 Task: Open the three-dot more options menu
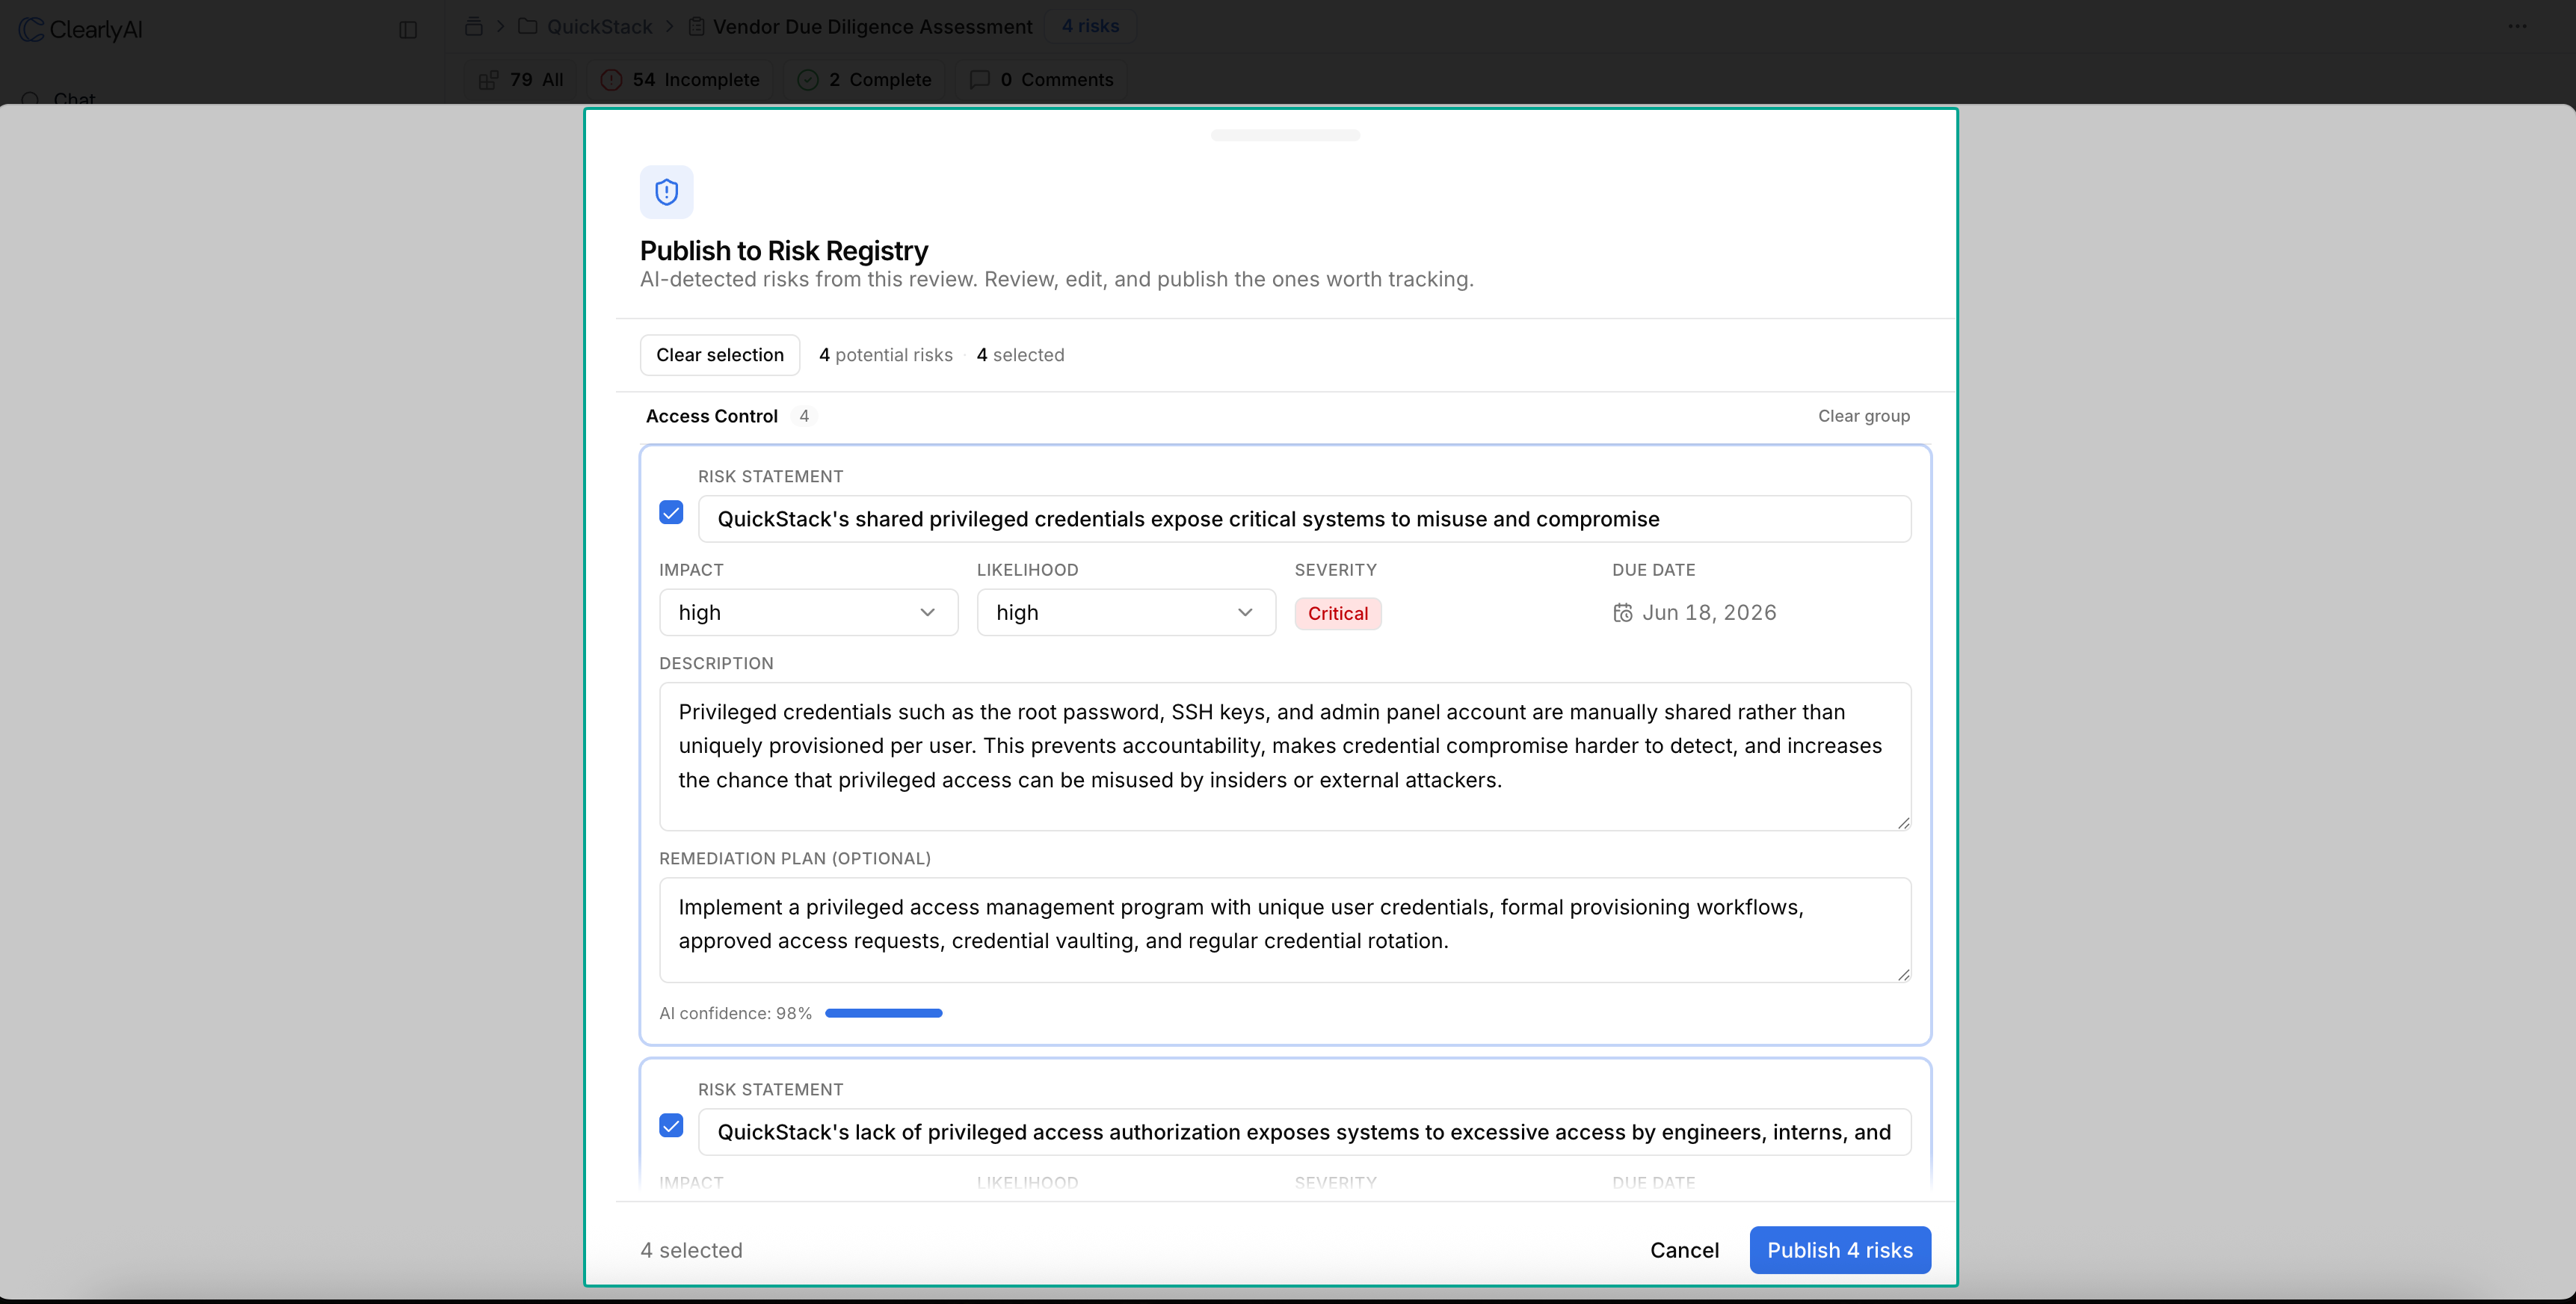[x=2517, y=27]
